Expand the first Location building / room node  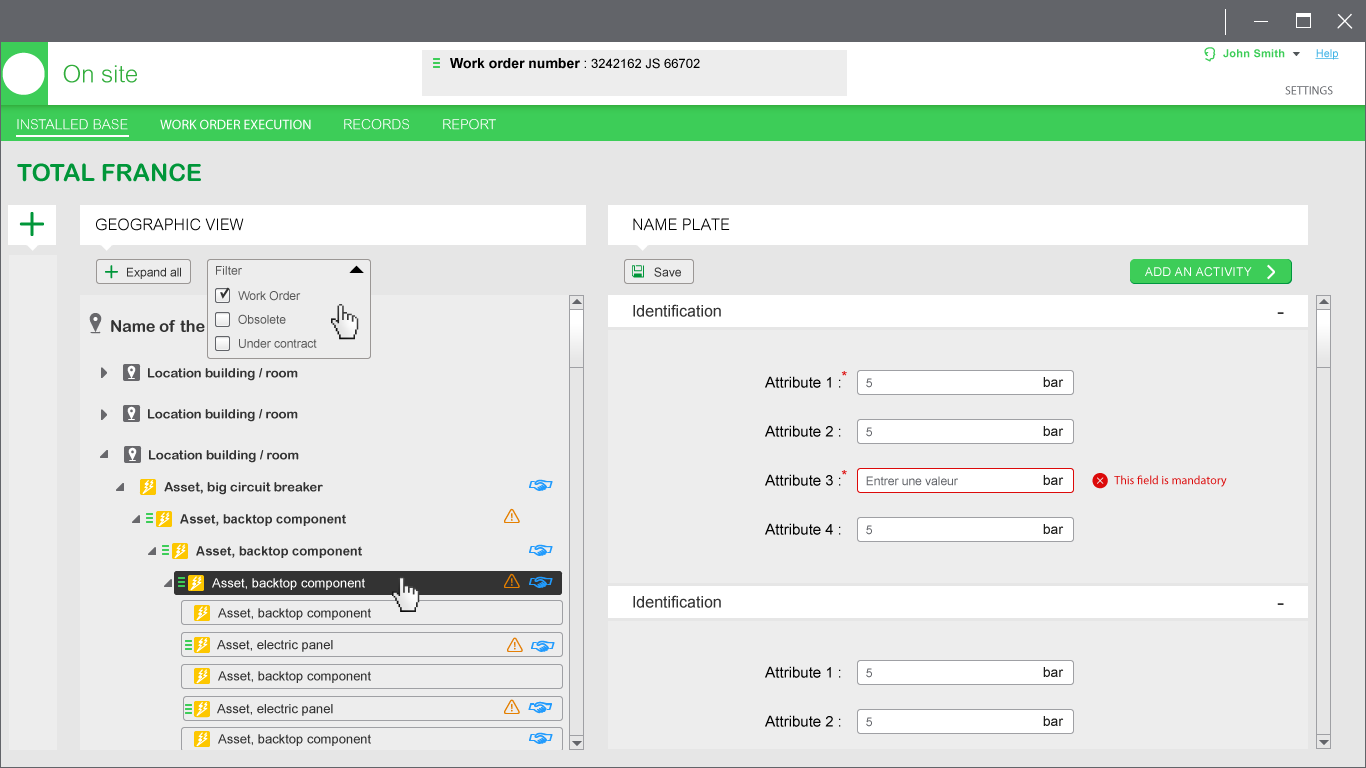104,373
